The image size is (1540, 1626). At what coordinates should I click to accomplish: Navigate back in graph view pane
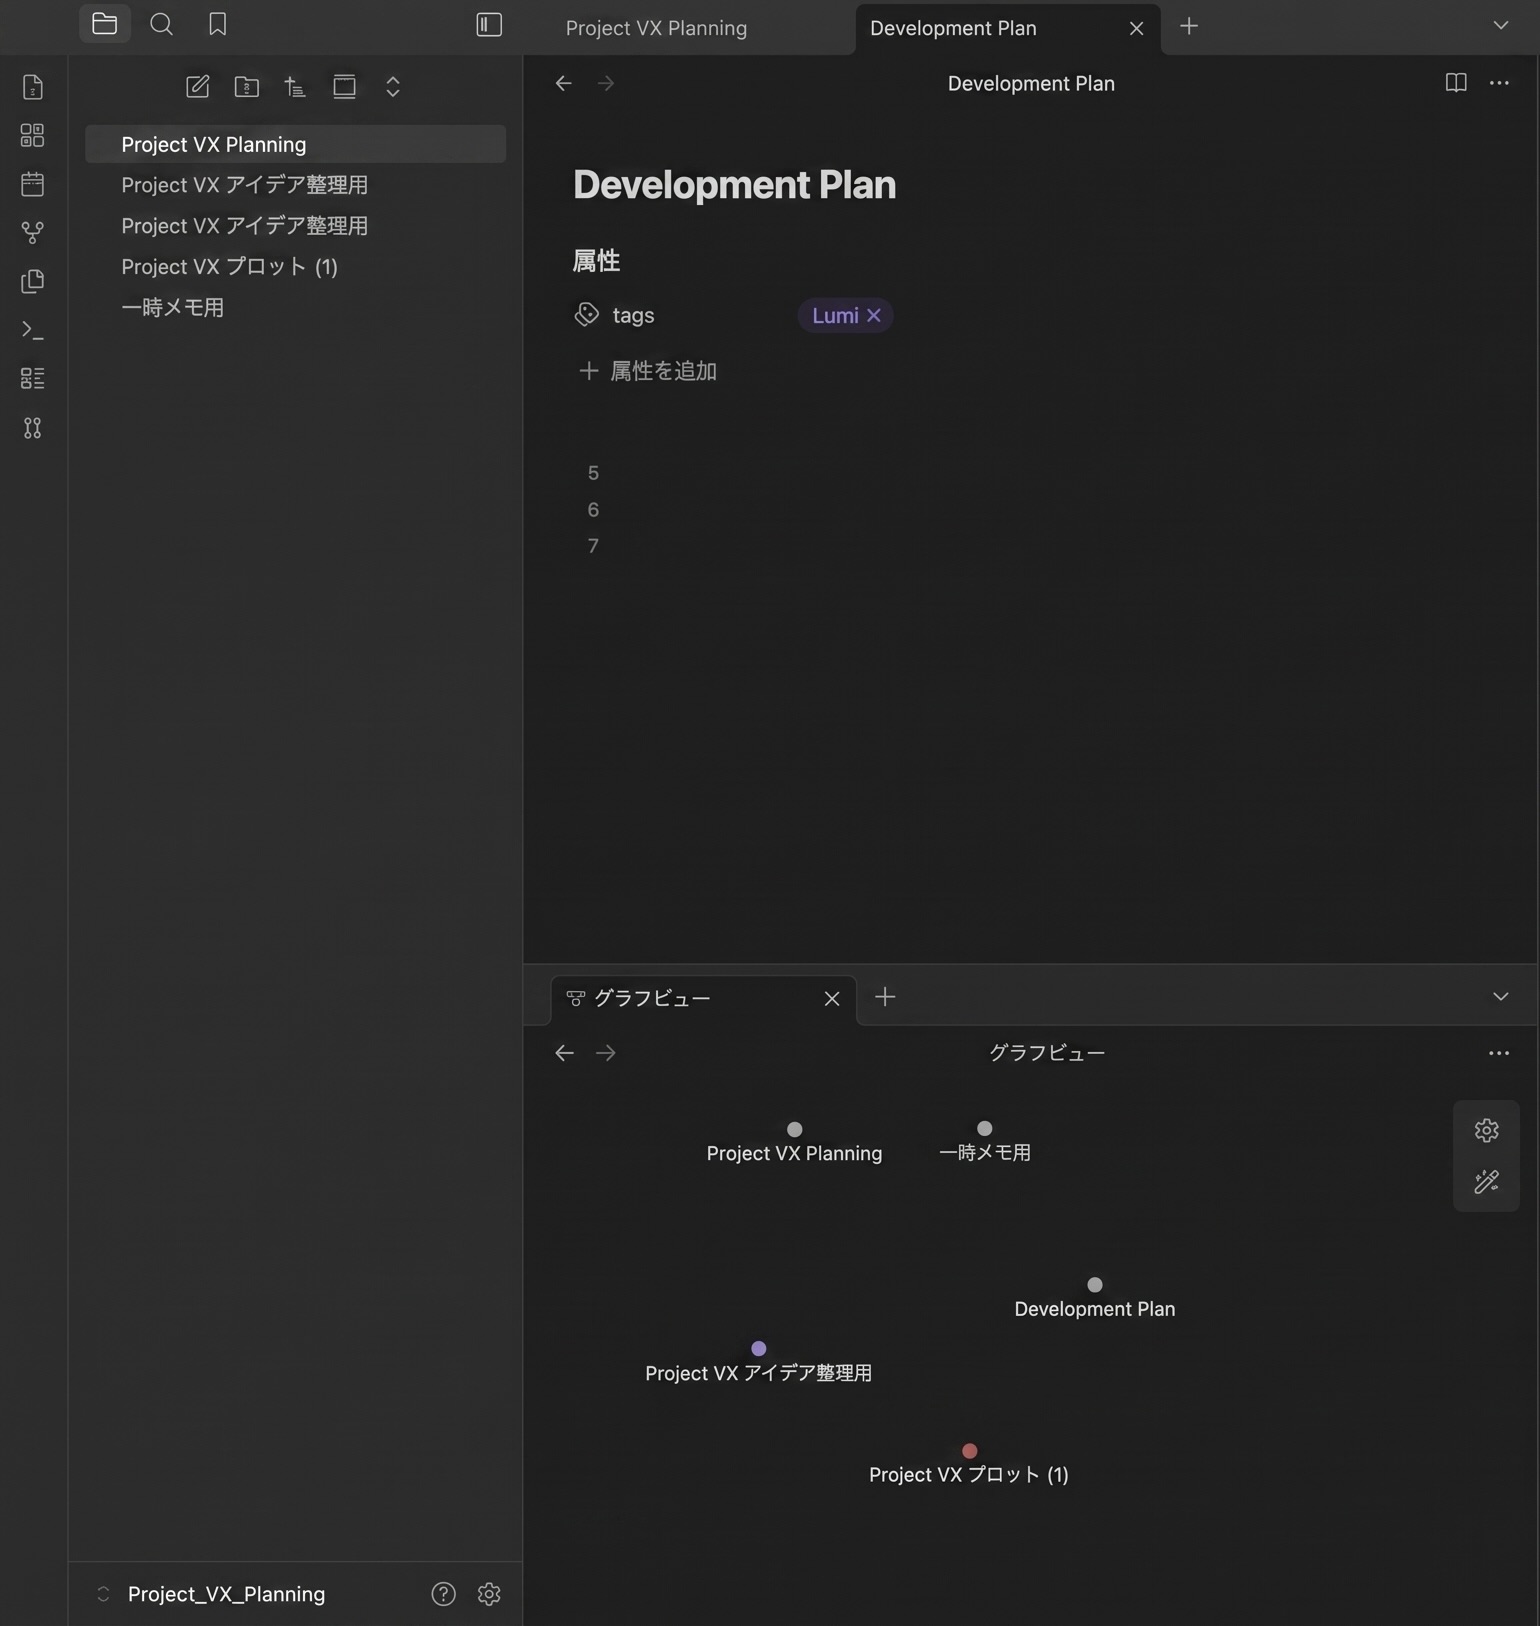pyautogui.click(x=565, y=1053)
